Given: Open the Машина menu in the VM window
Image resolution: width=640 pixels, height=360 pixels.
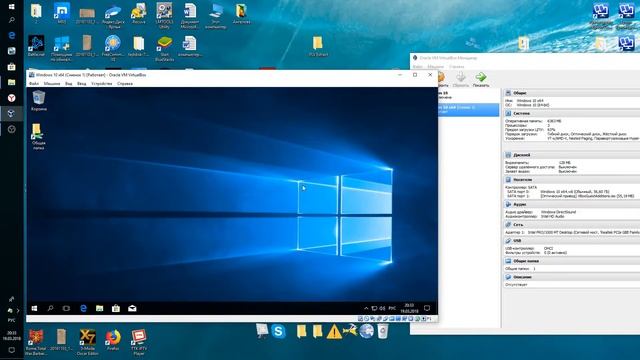Looking at the screenshot, I should 52,83.
